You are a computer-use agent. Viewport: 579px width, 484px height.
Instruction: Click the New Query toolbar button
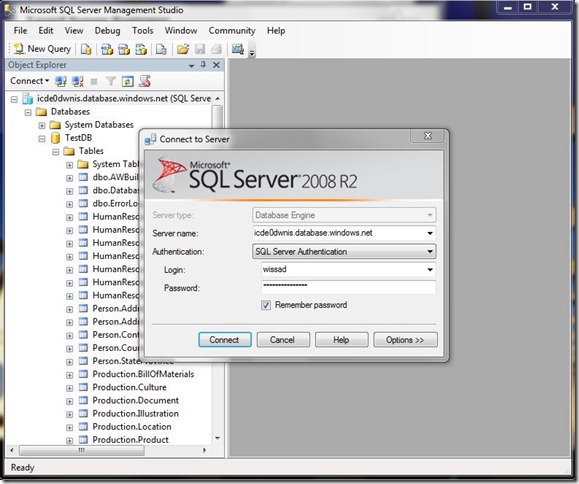(42, 49)
